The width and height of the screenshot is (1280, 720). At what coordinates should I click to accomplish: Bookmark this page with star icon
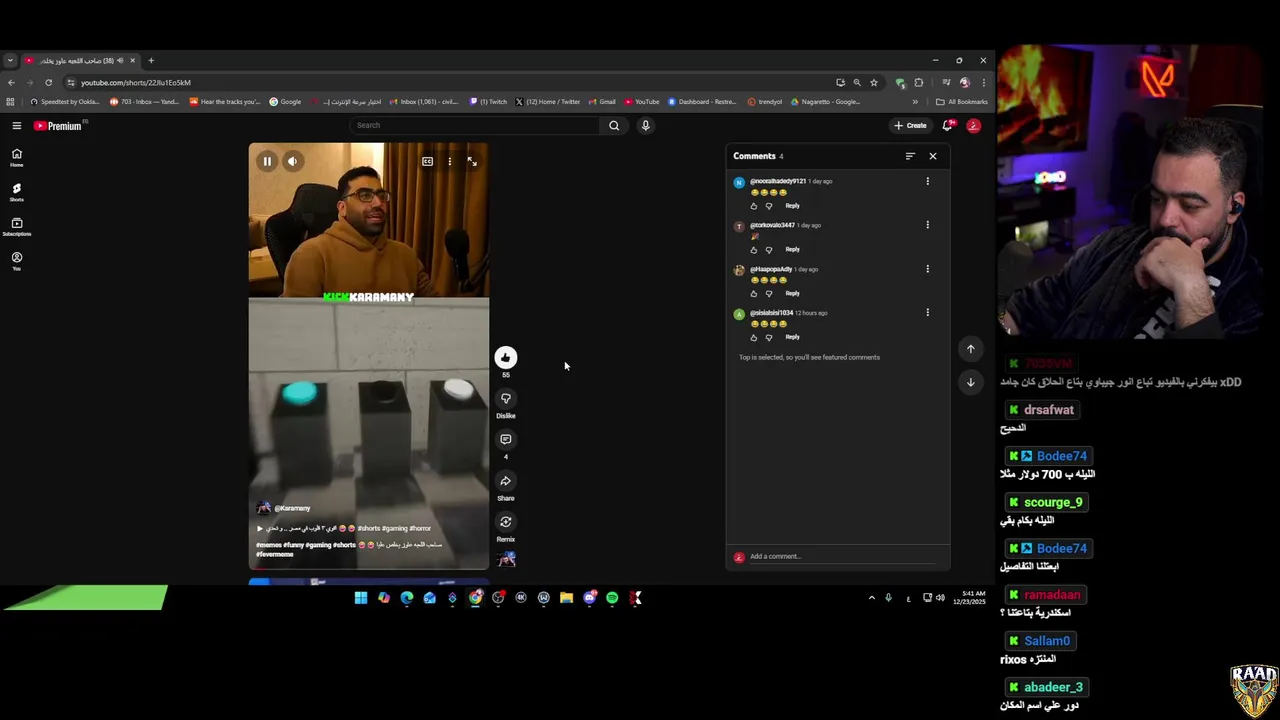(873, 82)
